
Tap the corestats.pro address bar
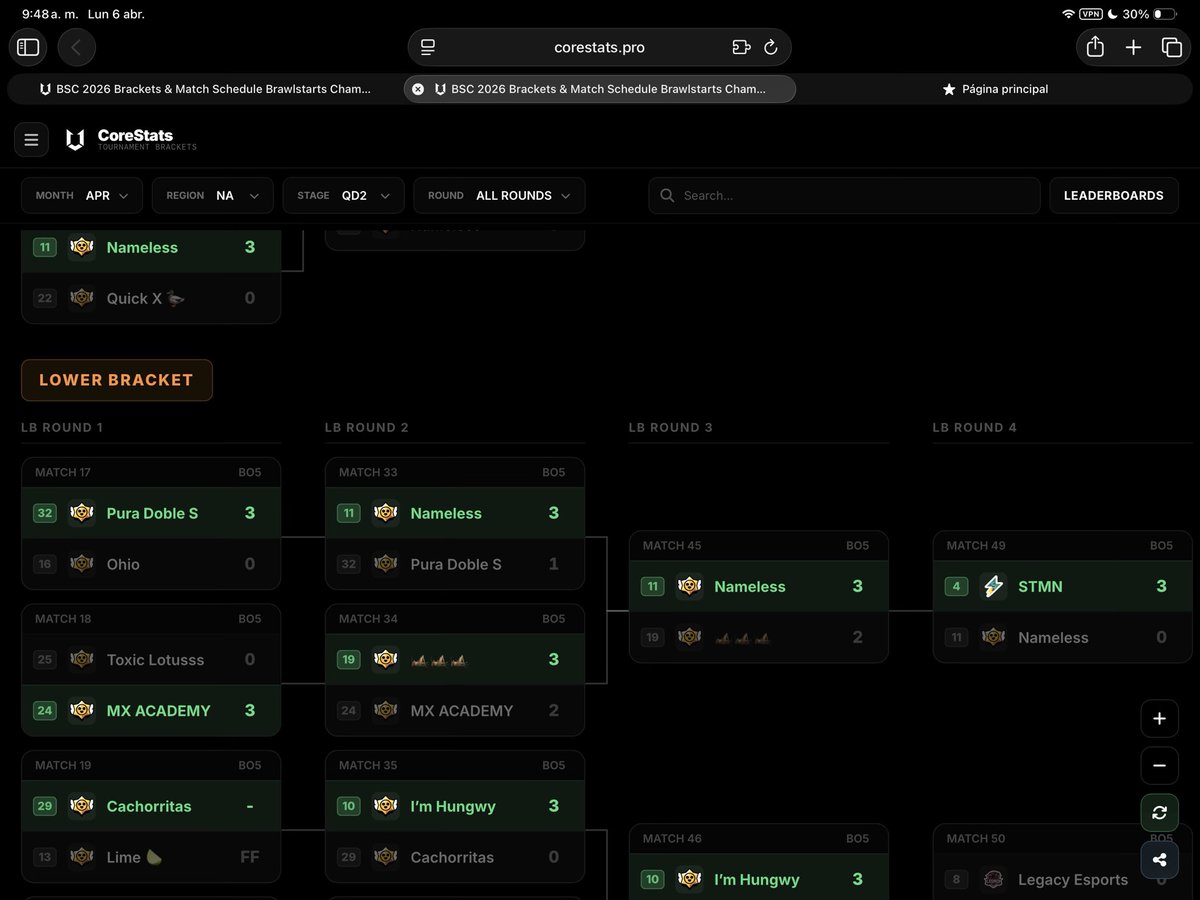point(599,47)
